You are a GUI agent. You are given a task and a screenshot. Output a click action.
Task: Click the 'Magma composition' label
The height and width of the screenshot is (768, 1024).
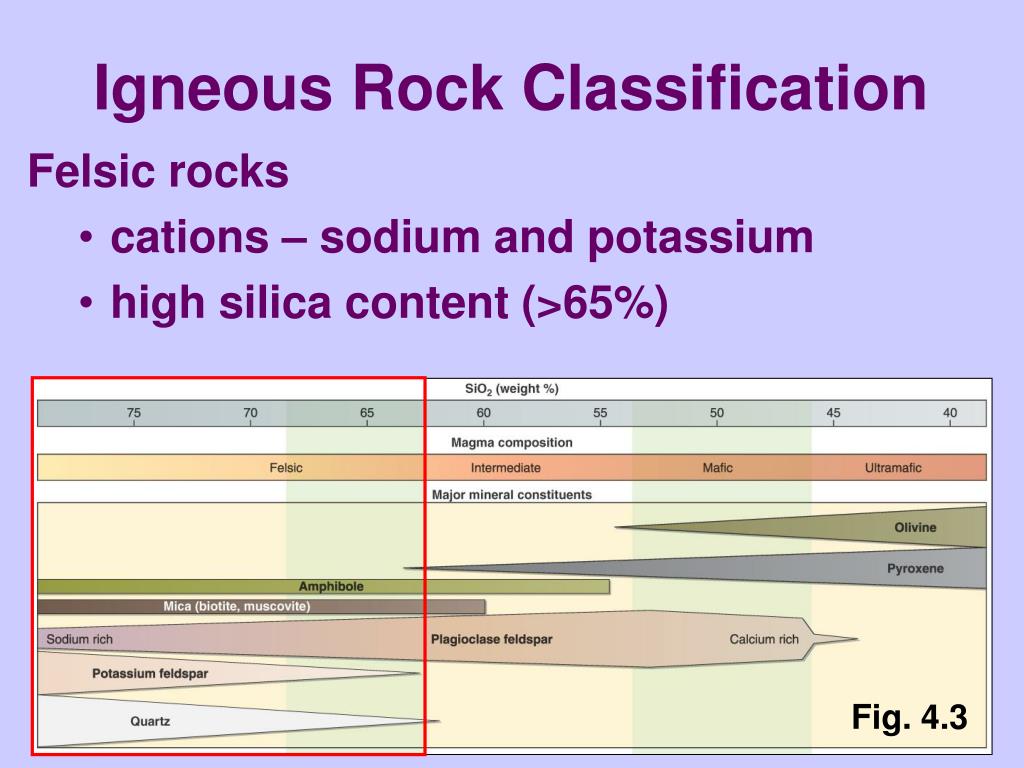(511, 442)
